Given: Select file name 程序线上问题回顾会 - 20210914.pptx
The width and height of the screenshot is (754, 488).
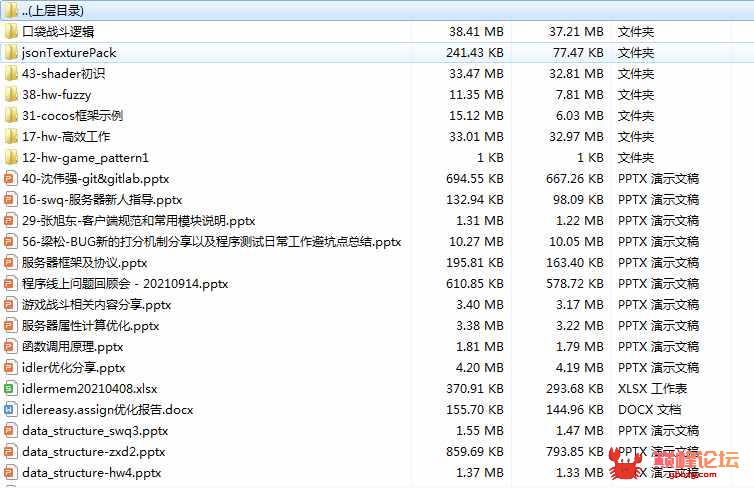Looking at the screenshot, I should (125, 284).
